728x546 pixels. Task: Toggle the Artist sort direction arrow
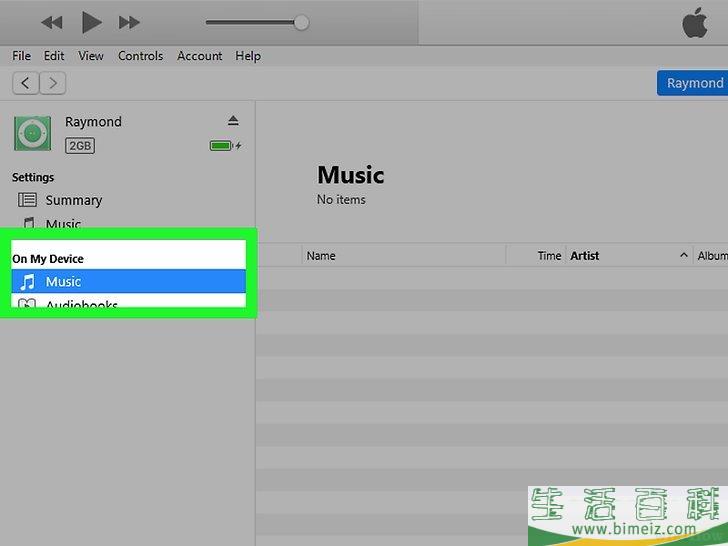click(x=683, y=255)
